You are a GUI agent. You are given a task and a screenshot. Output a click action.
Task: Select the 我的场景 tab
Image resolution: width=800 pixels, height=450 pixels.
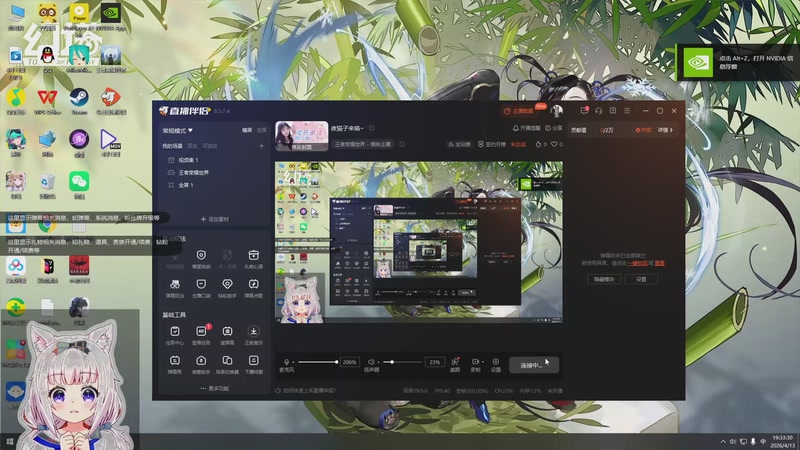tap(172, 146)
